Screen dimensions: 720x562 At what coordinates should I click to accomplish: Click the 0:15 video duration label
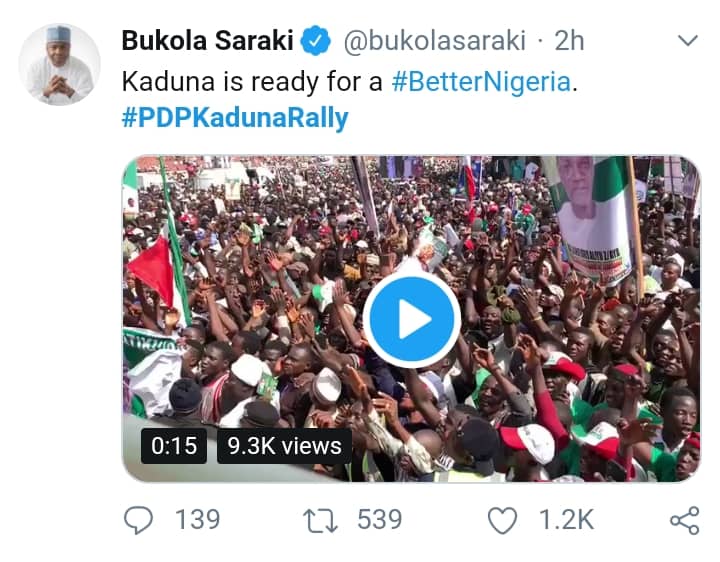174,446
